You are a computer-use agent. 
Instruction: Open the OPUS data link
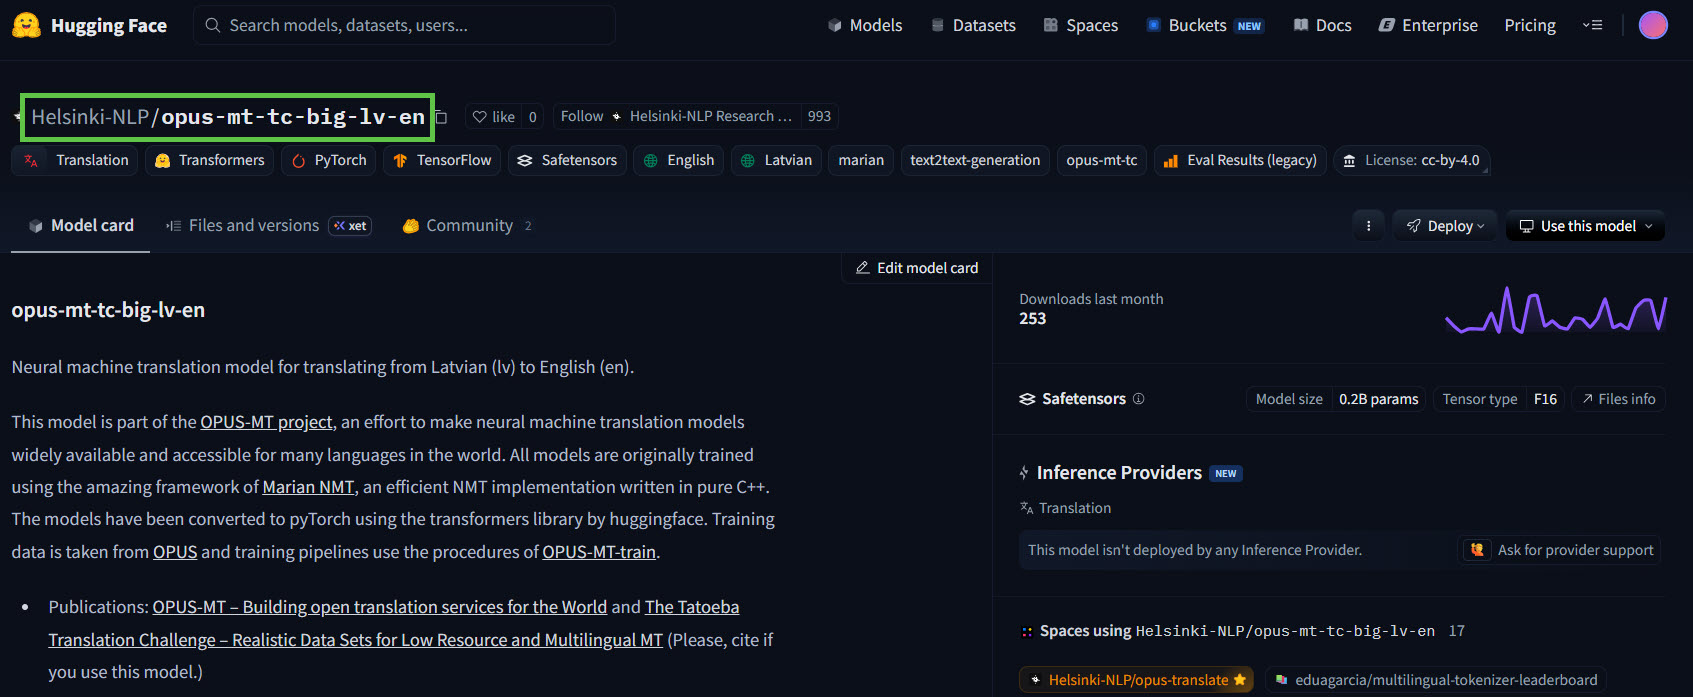[175, 552]
